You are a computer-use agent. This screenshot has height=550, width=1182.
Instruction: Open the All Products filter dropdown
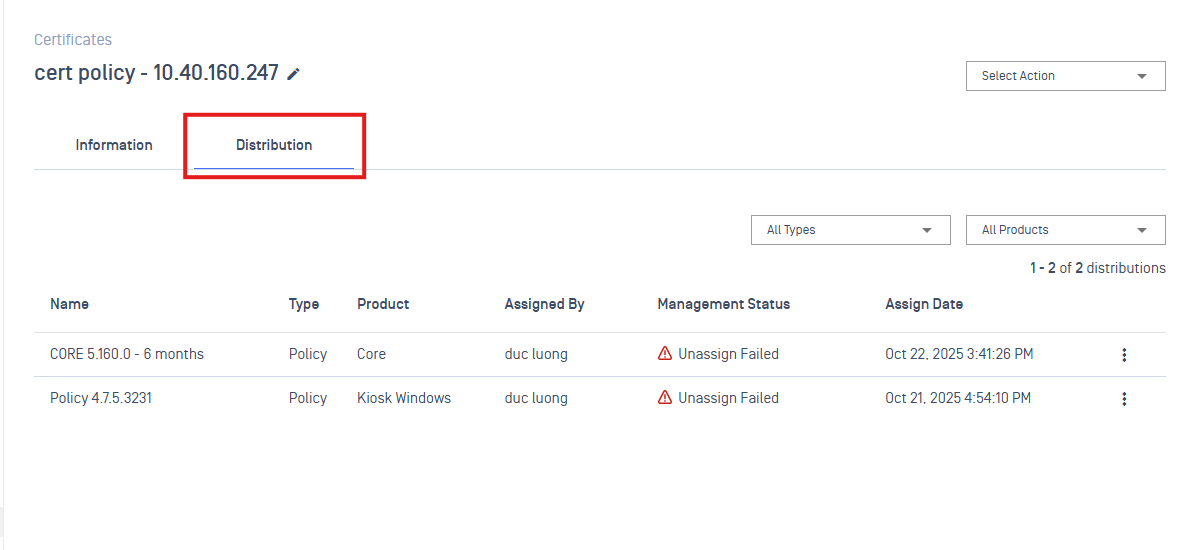(1065, 230)
